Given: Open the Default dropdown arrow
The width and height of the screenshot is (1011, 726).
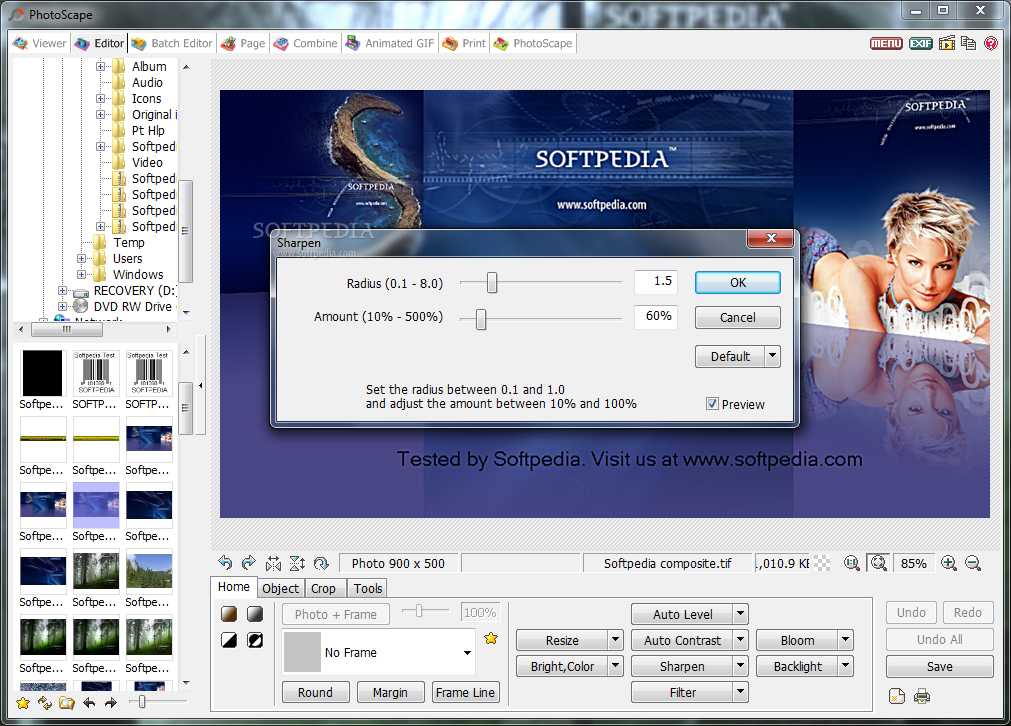Looking at the screenshot, I should [x=772, y=356].
